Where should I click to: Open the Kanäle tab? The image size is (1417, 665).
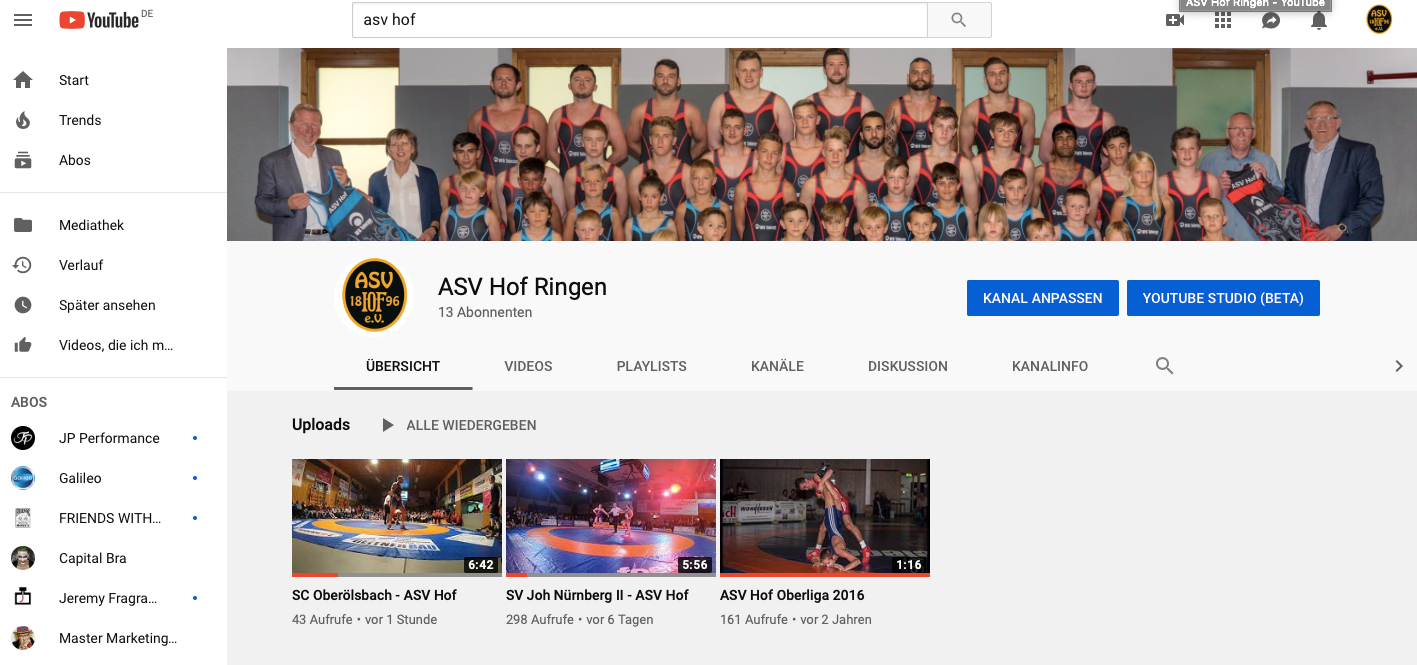coord(777,366)
